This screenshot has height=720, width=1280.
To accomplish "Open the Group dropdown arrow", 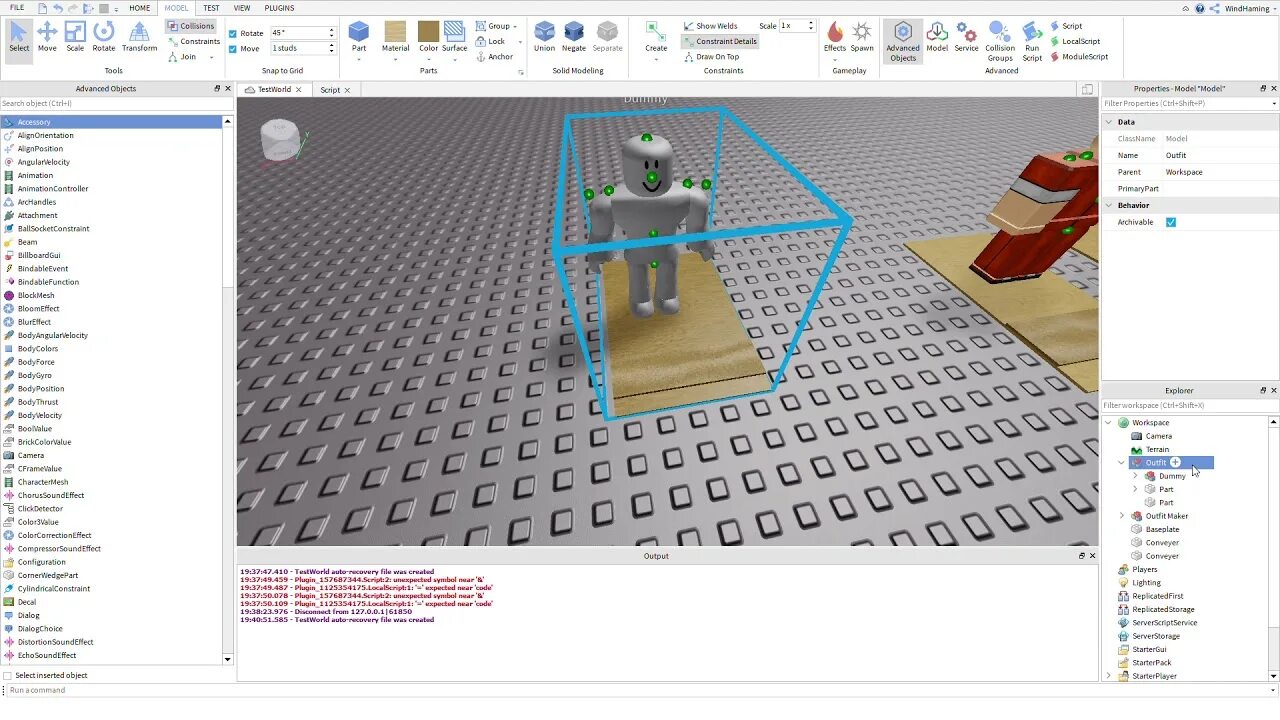I will tap(515, 26).
